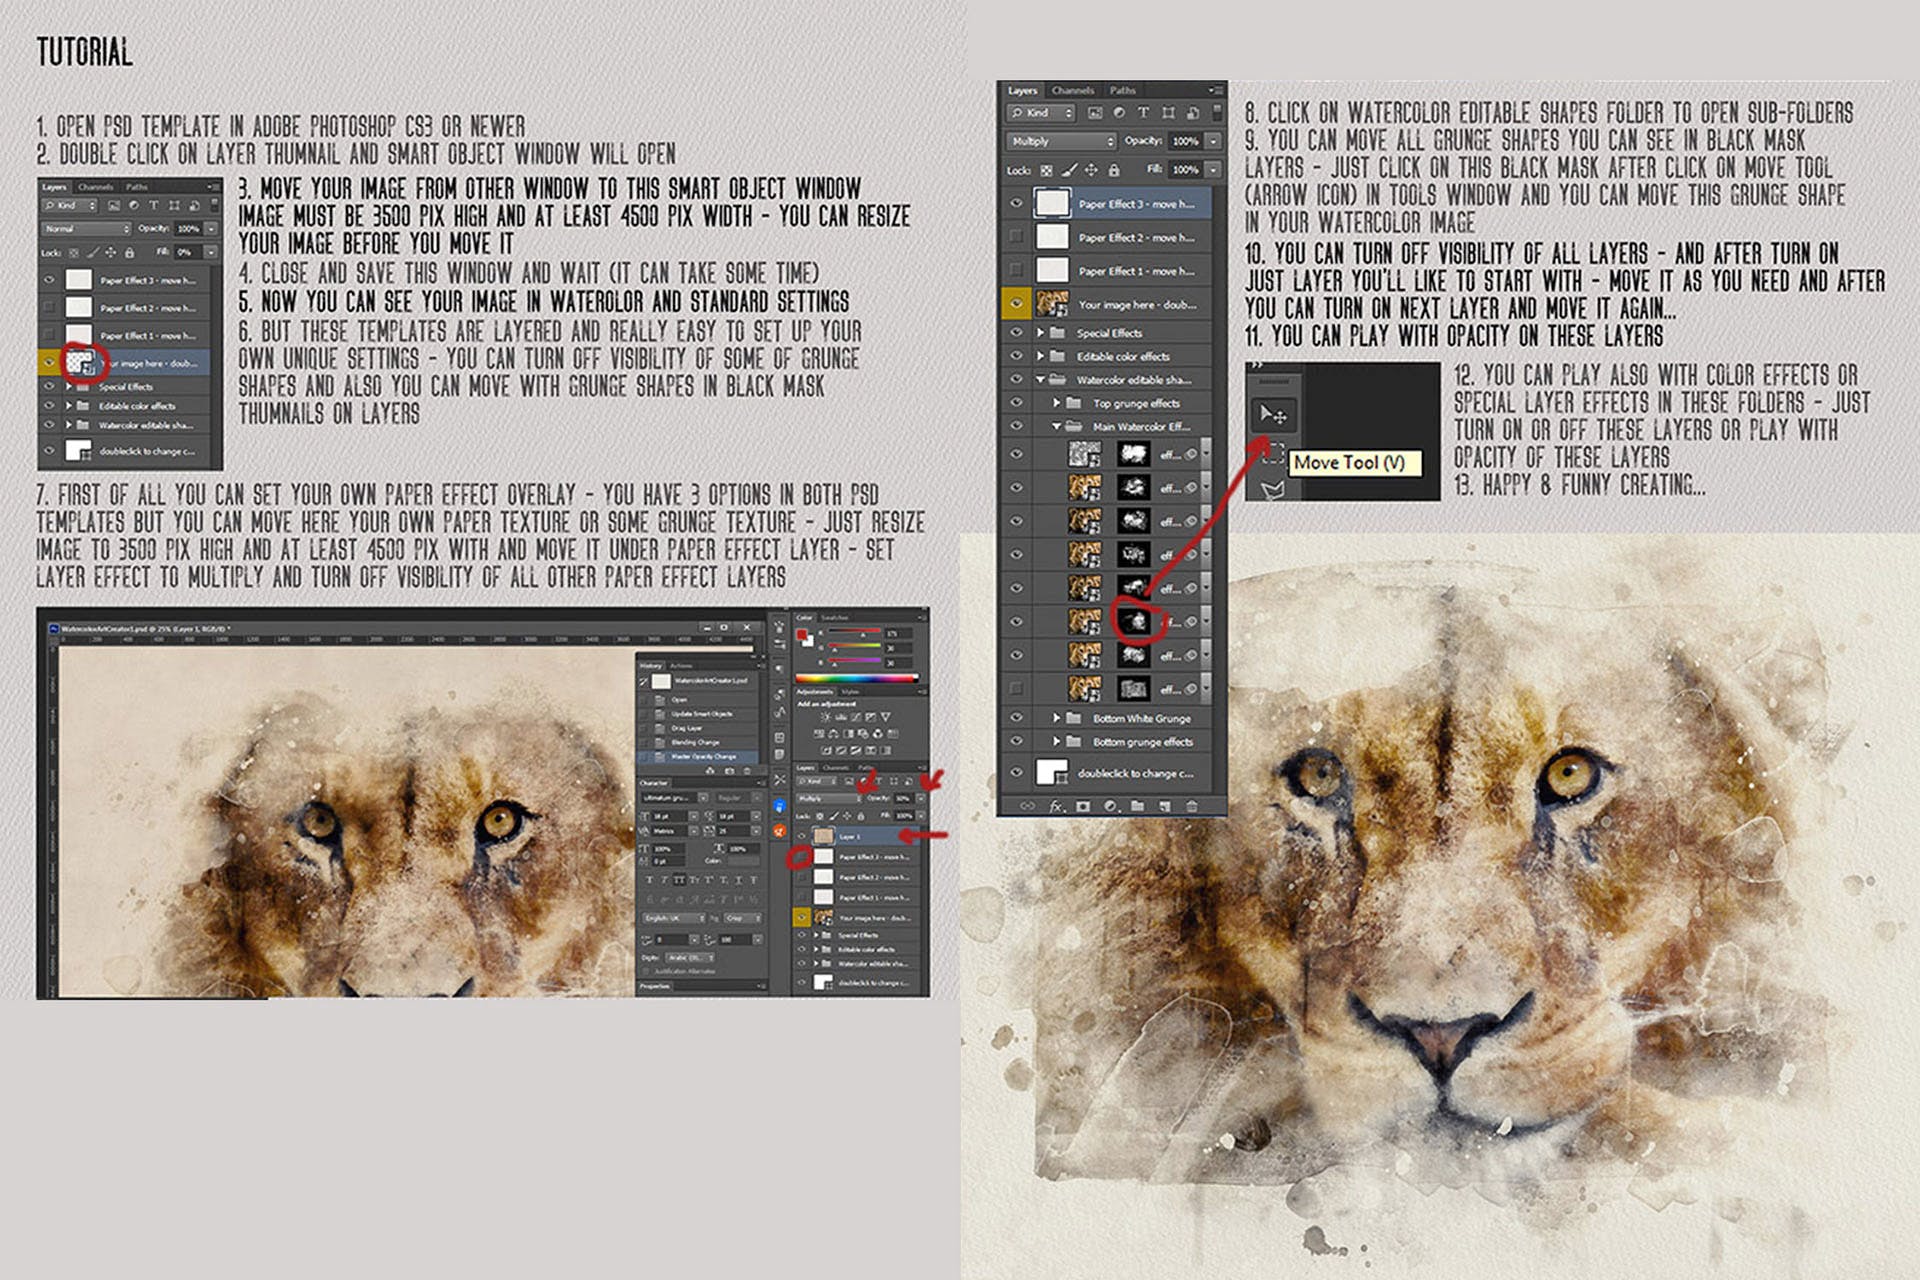
Task: Click the Add layer mask icon
Action: point(1083,805)
